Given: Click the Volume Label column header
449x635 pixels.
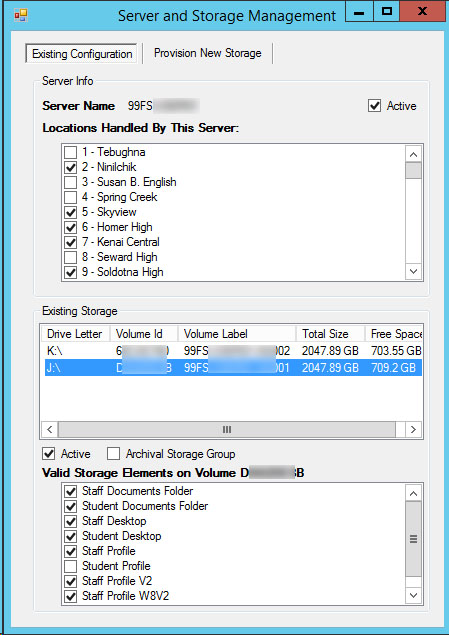Looking at the screenshot, I should 237,334.
